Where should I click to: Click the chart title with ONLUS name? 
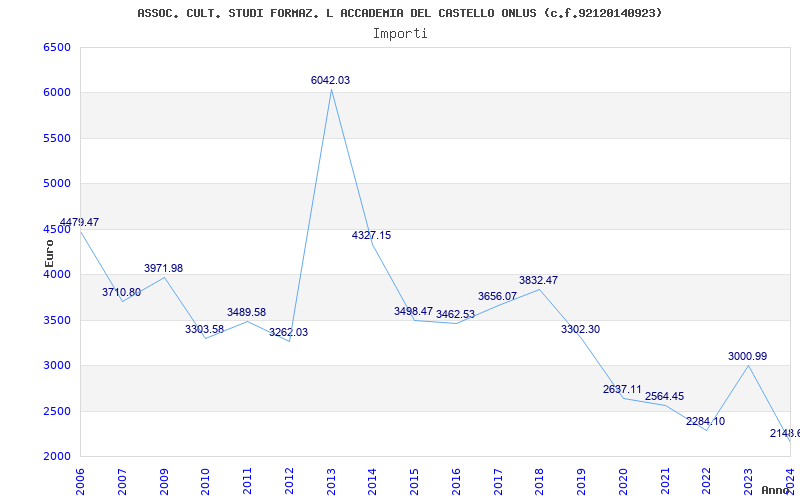pos(399,13)
